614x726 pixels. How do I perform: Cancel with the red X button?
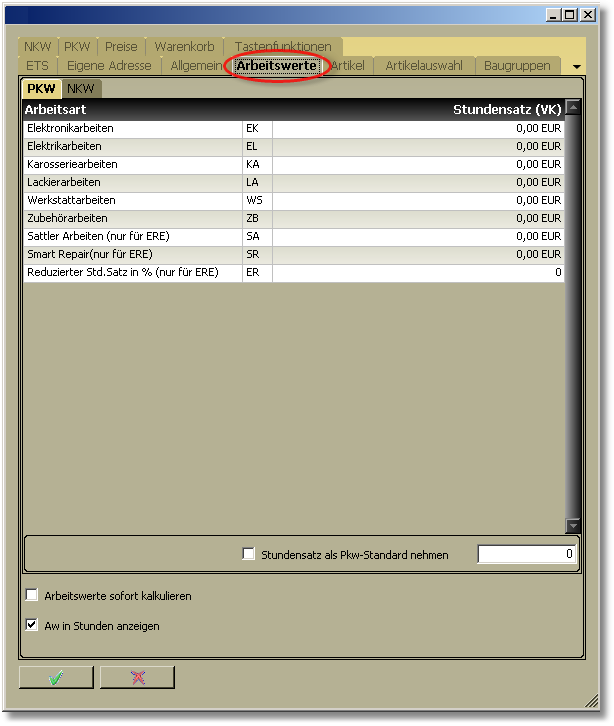coord(138,677)
